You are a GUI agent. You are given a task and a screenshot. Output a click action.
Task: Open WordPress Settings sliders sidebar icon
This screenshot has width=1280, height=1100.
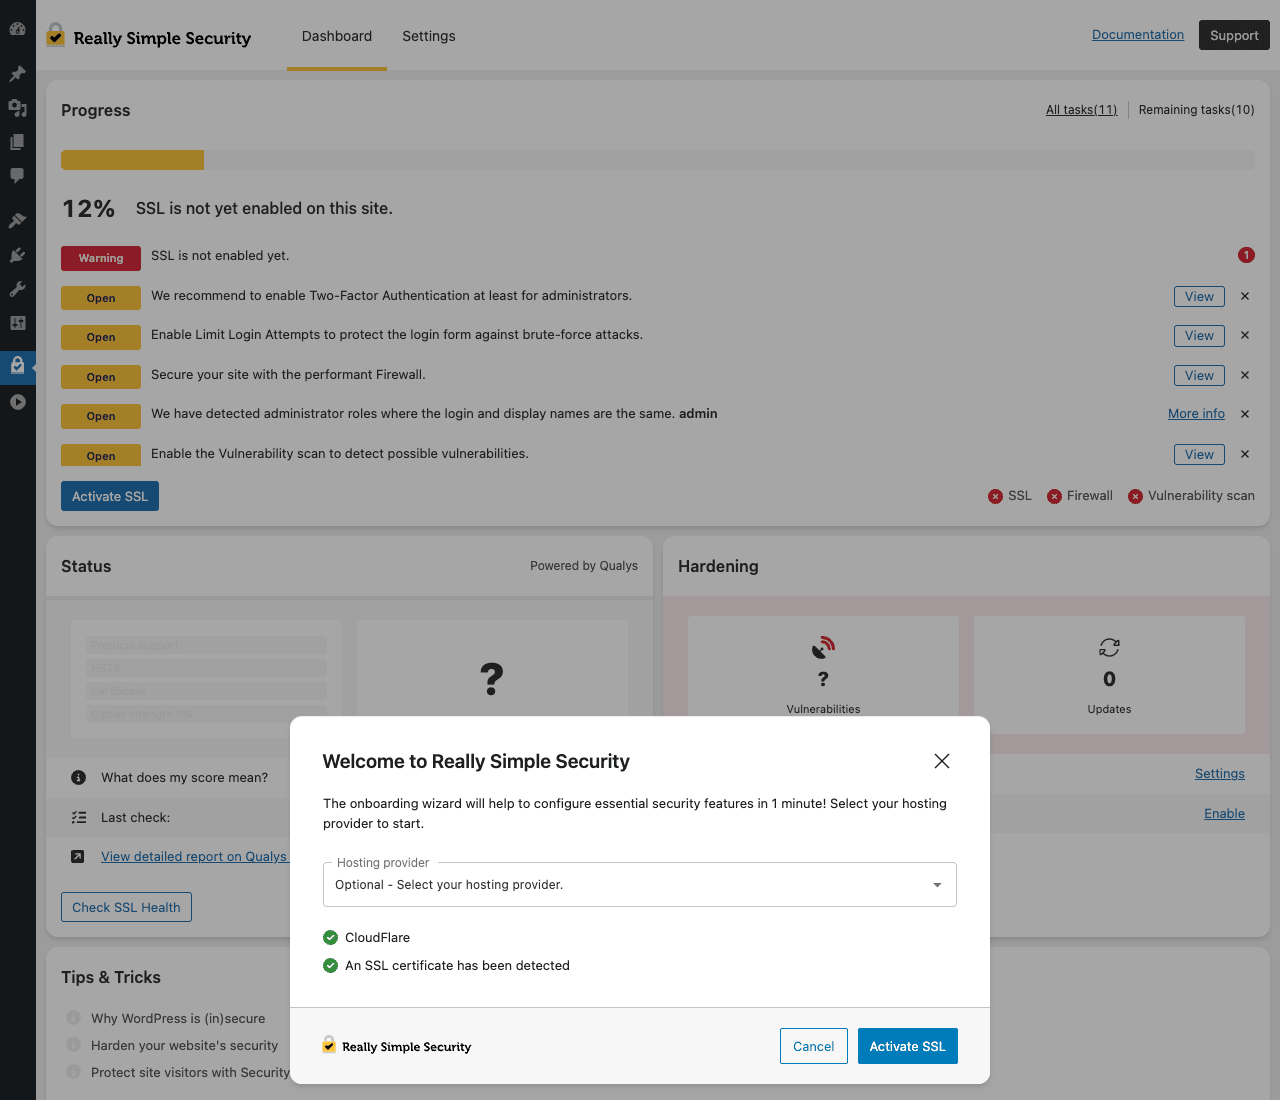click(17, 323)
